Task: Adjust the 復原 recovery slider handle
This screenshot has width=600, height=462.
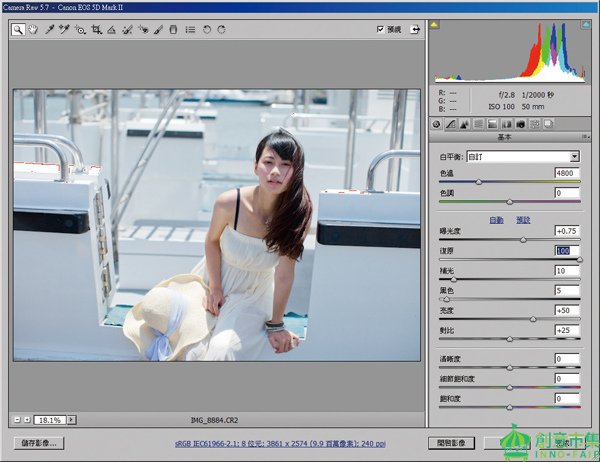Action: 580,260
